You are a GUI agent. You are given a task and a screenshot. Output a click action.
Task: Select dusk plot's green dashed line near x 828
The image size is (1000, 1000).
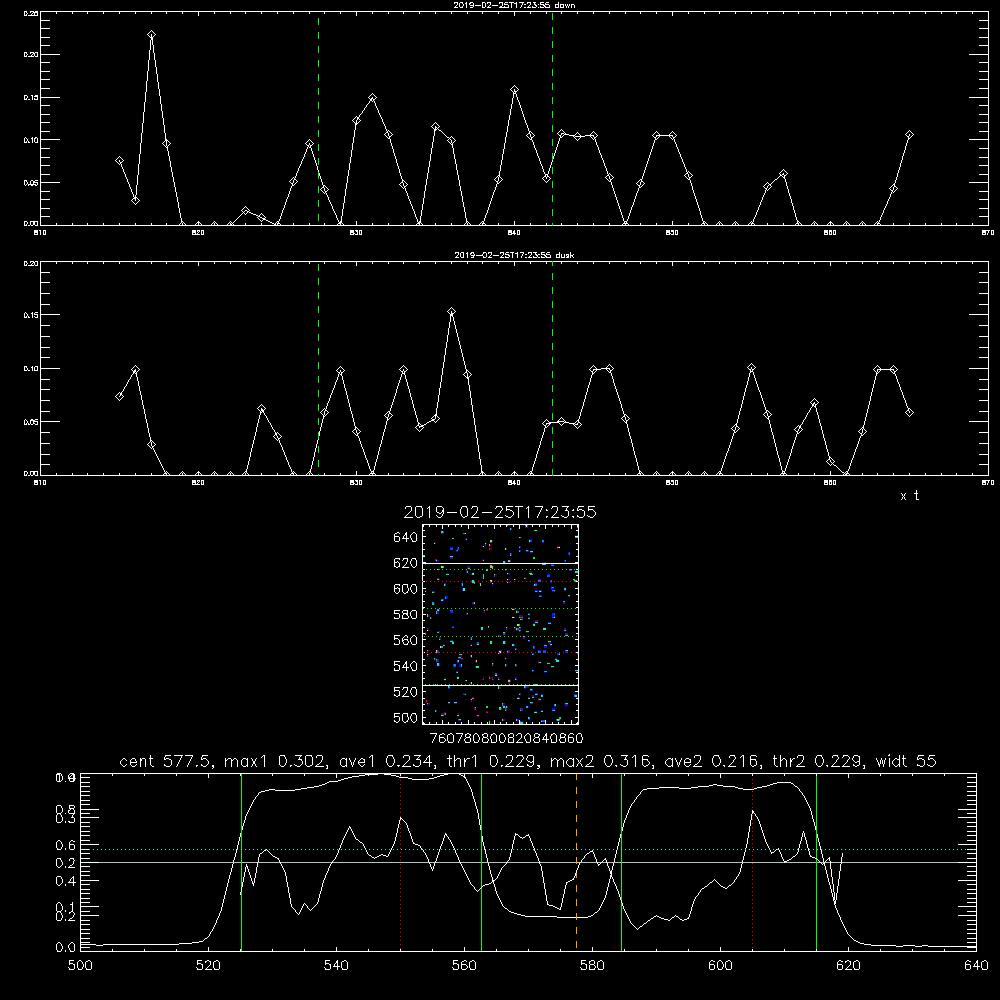point(318,369)
